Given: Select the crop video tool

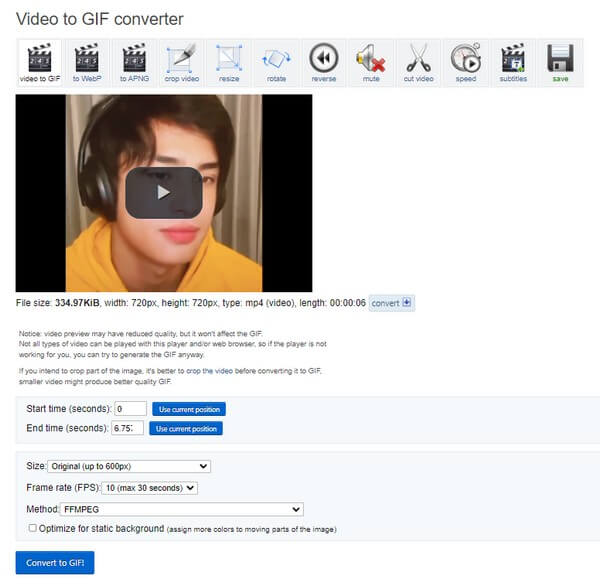Looking at the screenshot, I should [x=182, y=63].
